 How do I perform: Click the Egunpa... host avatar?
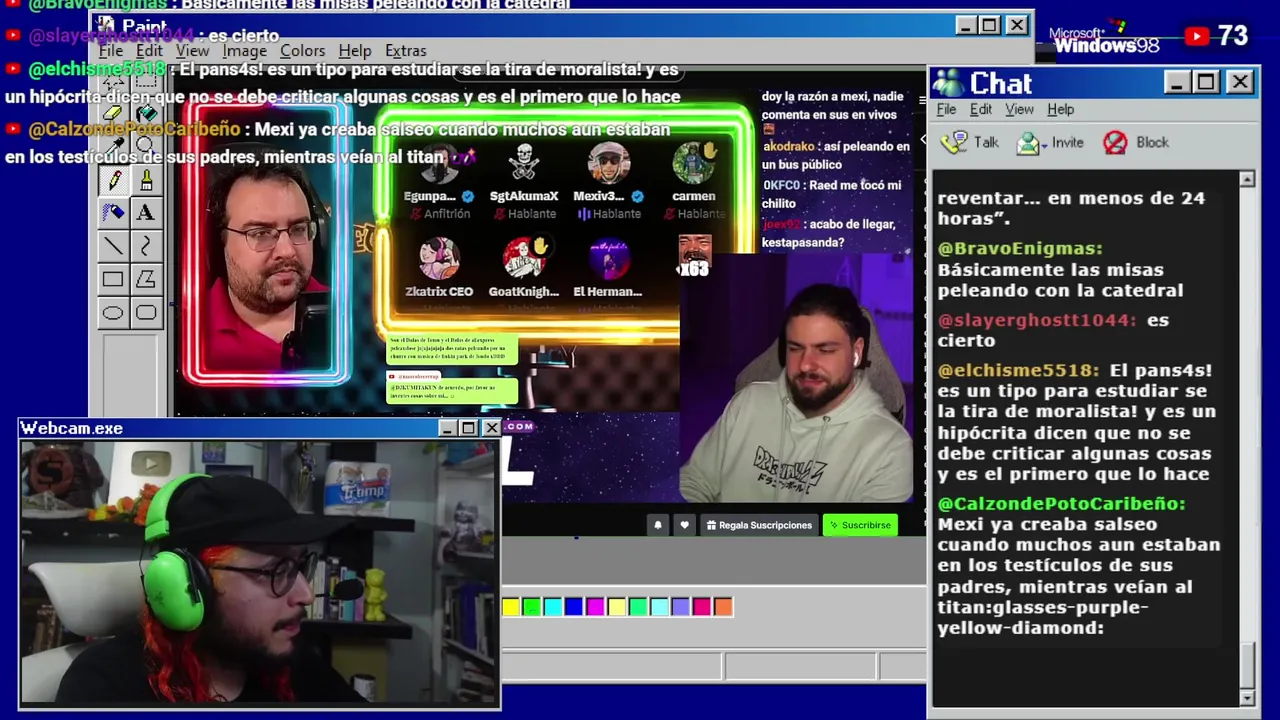439,163
